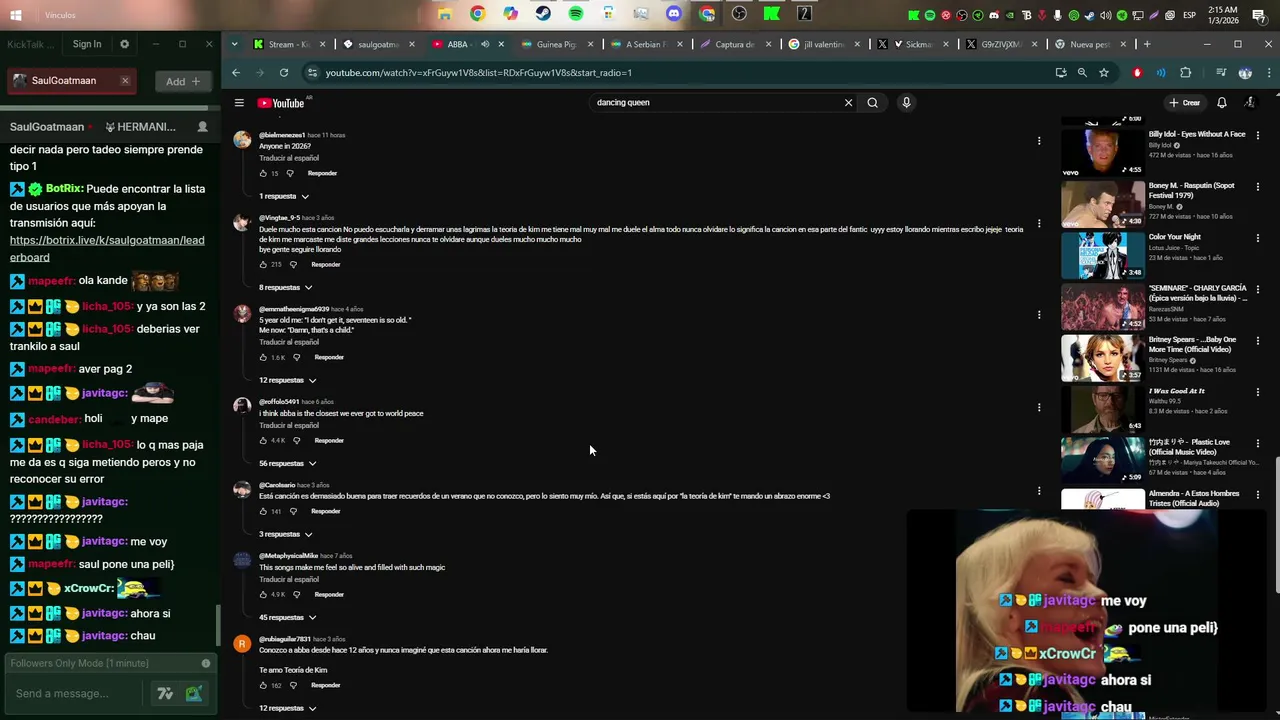Open Britney Spears Baby One More Time thumbnail
1280x720 pixels.
[x=1102, y=357]
